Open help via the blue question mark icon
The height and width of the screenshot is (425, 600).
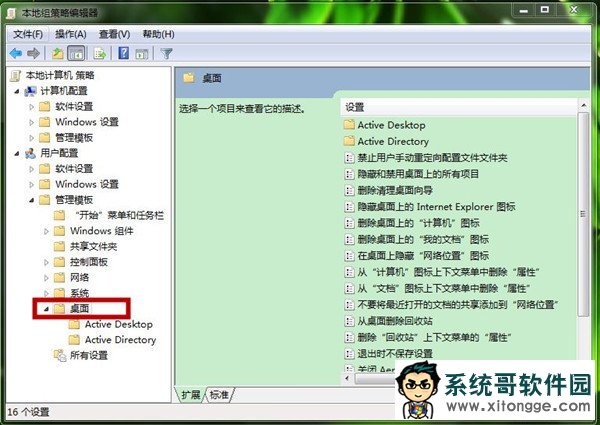point(124,53)
